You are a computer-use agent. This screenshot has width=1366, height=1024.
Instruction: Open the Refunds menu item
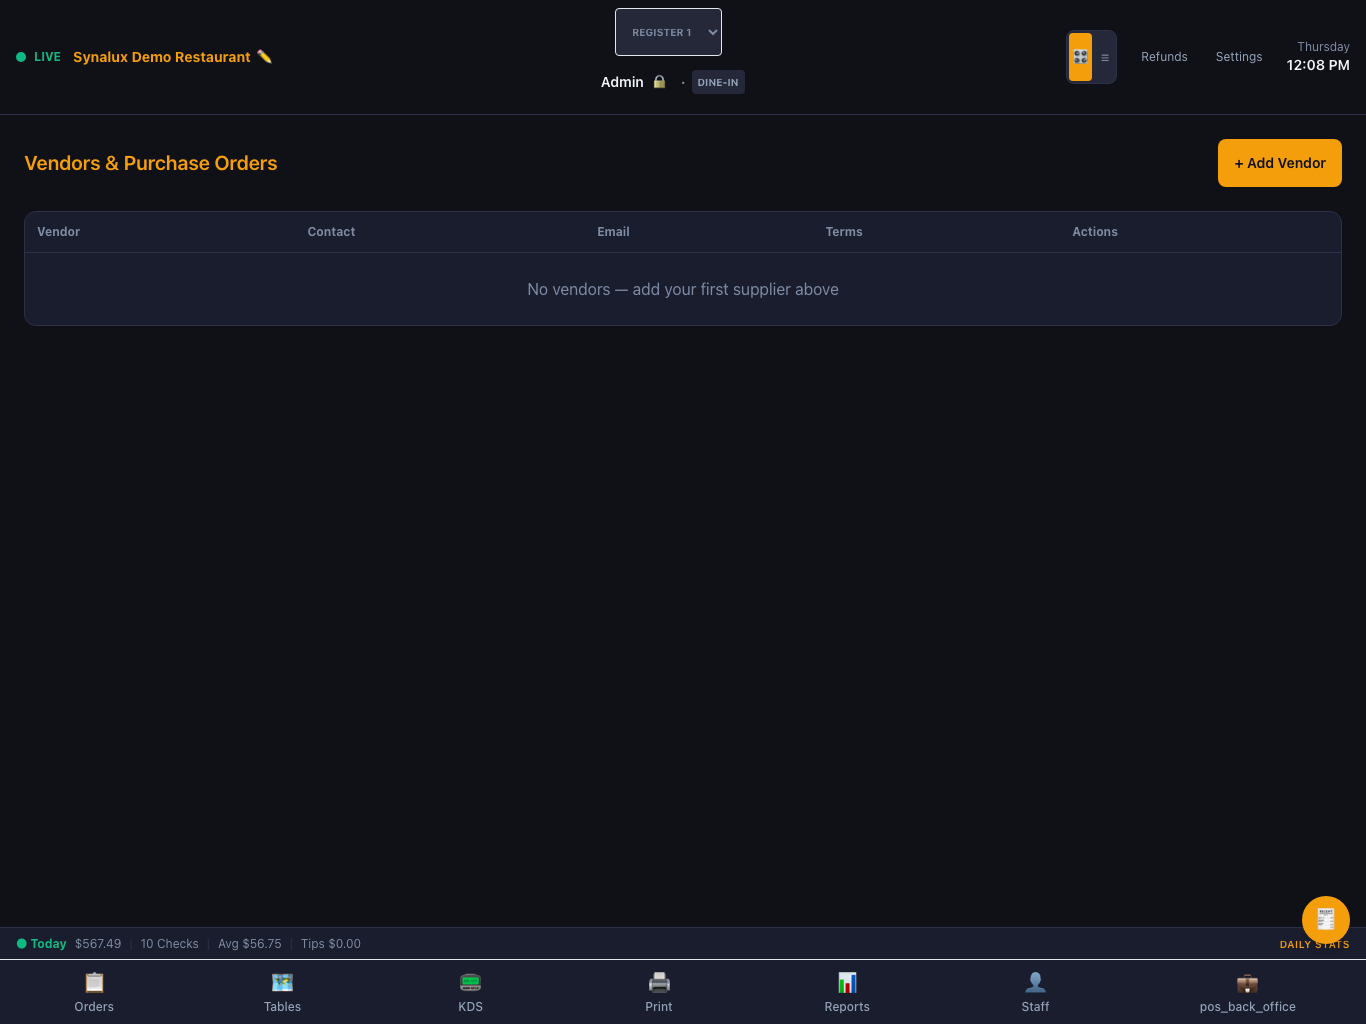[x=1164, y=57]
